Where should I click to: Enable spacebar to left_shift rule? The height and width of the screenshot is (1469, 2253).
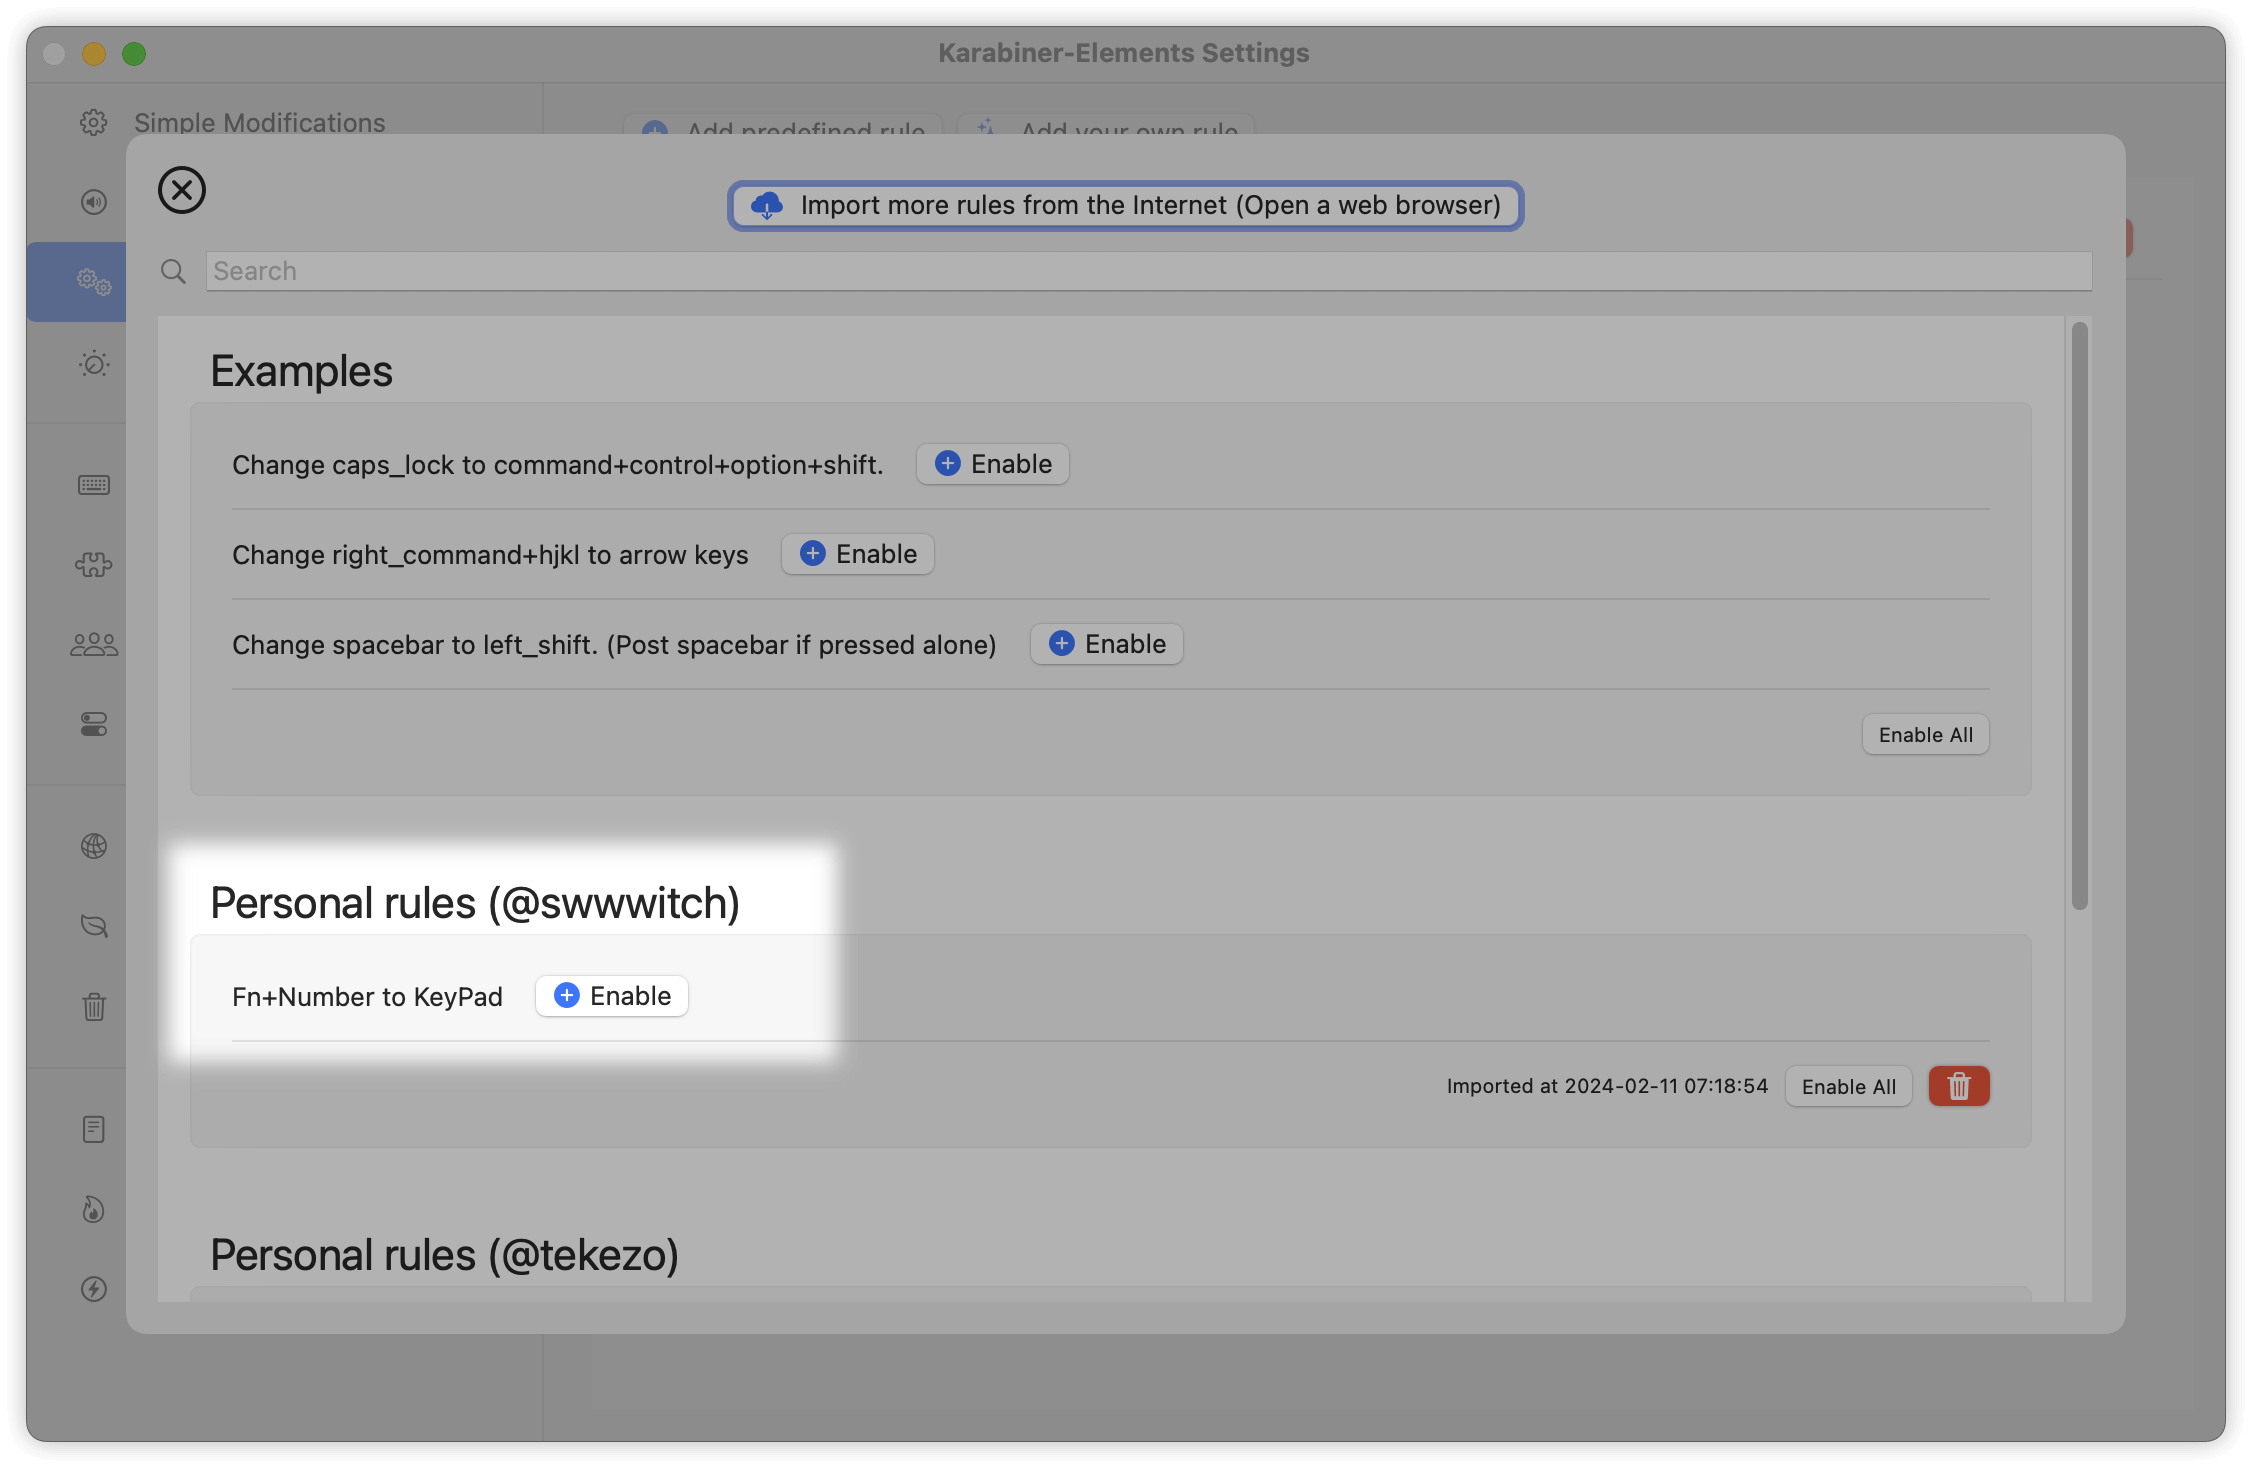pyautogui.click(x=1107, y=644)
